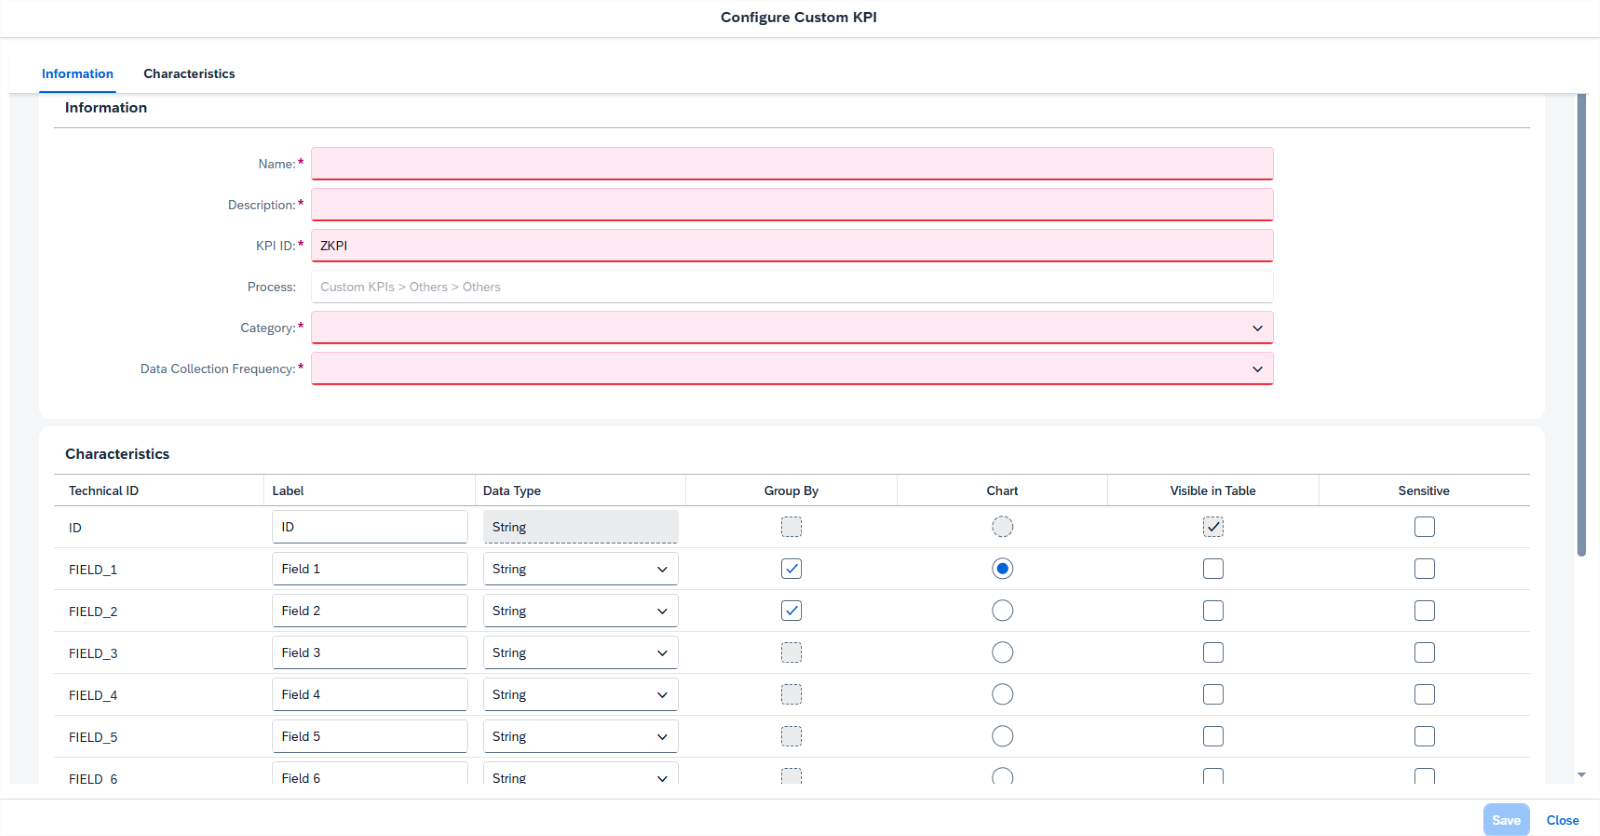Uncheck Group By for FIELD_2

[x=791, y=611]
